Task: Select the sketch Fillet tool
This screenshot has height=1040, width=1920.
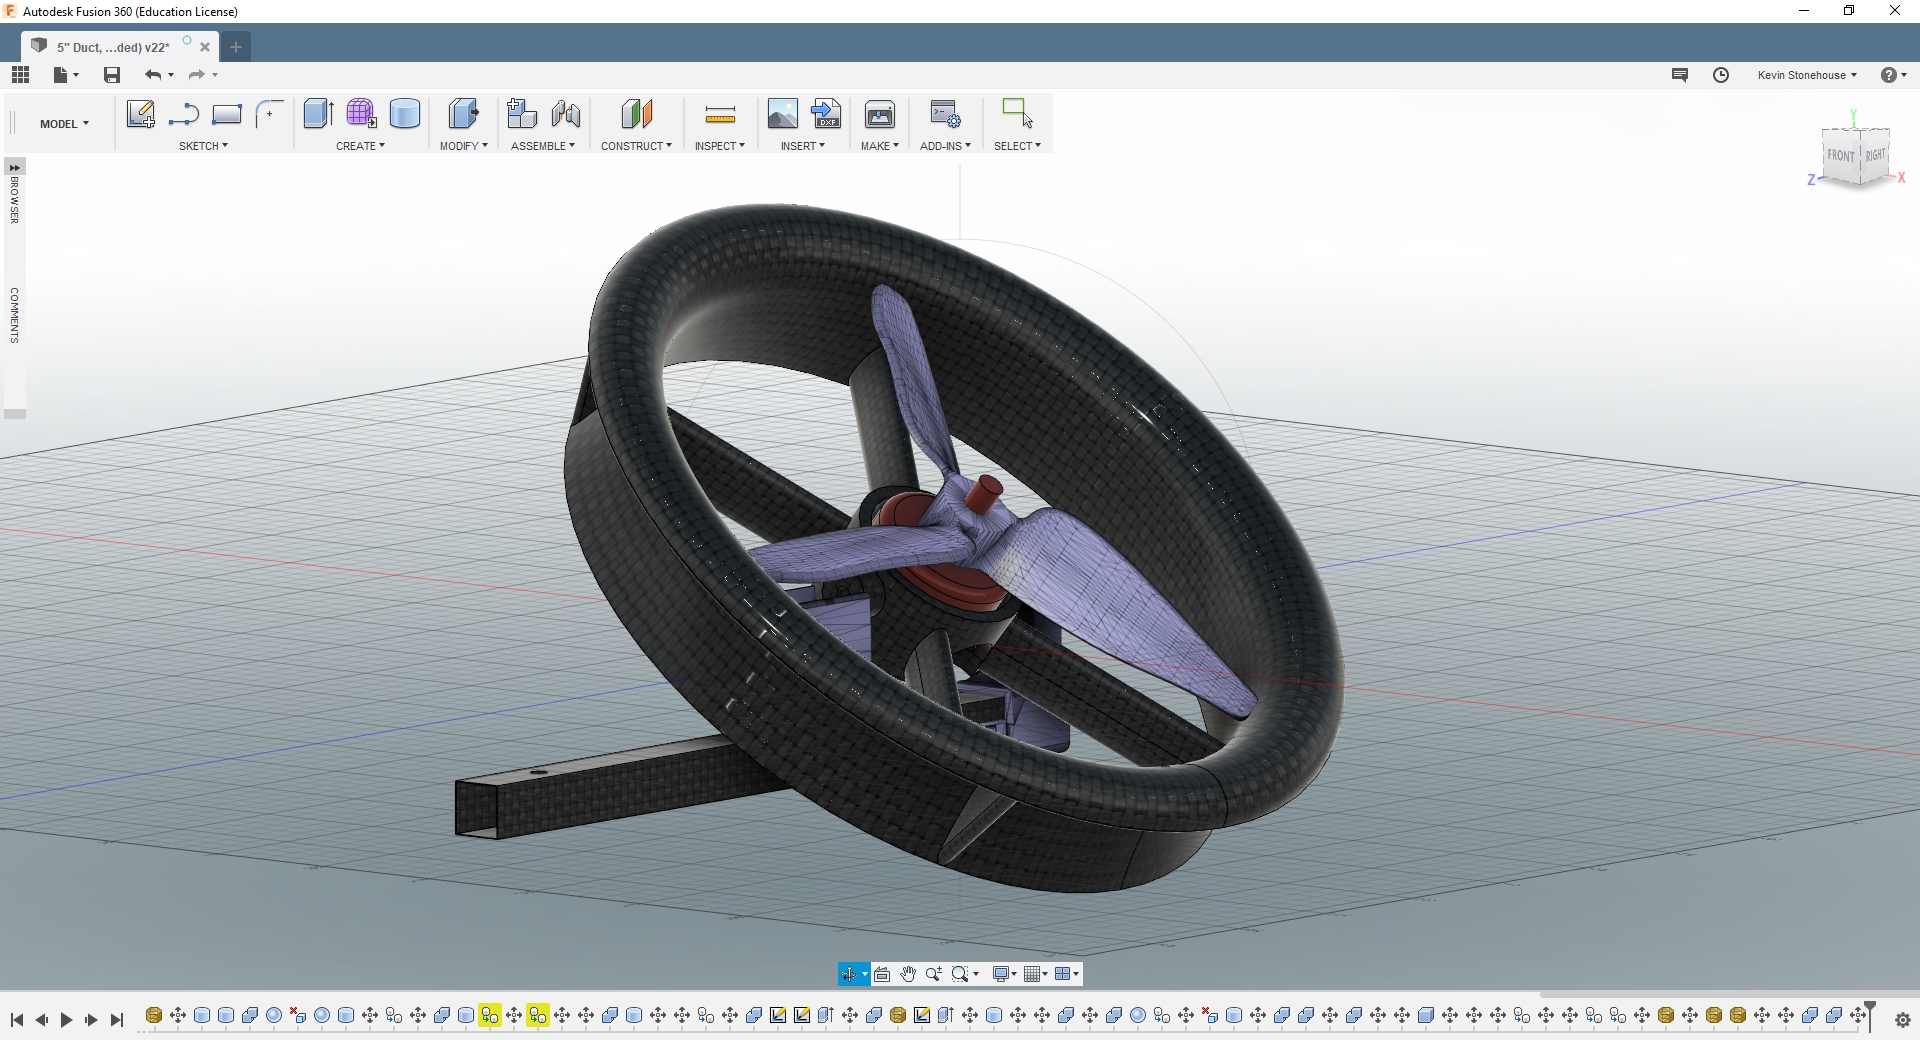Action: pyautogui.click(x=269, y=114)
